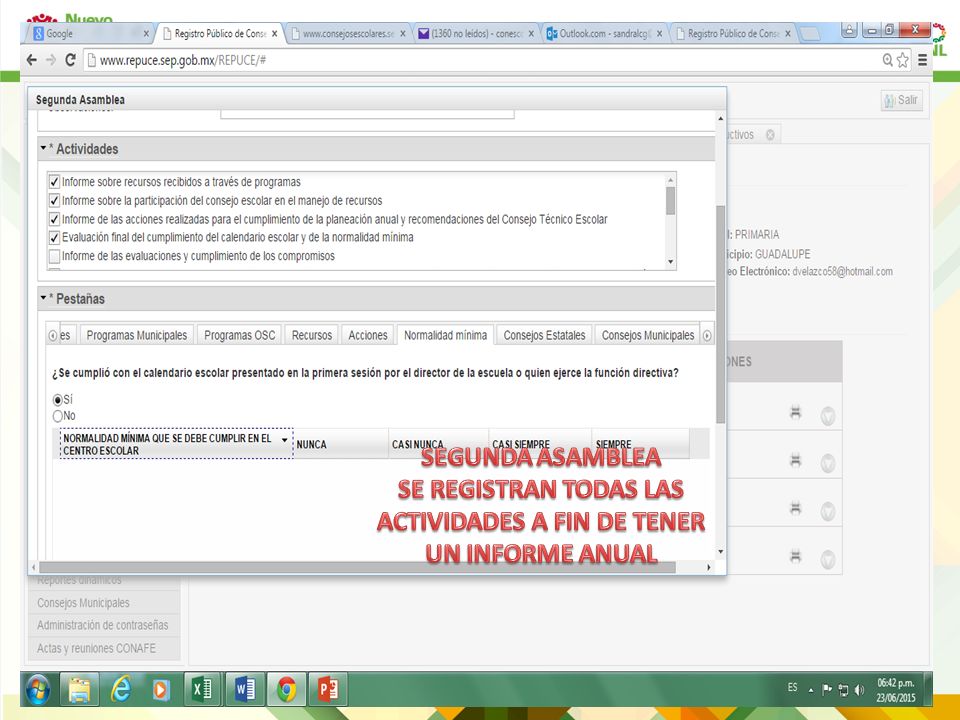Switch to the Google browser tab
The width and height of the screenshot is (960, 720).
tap(91, 34)
